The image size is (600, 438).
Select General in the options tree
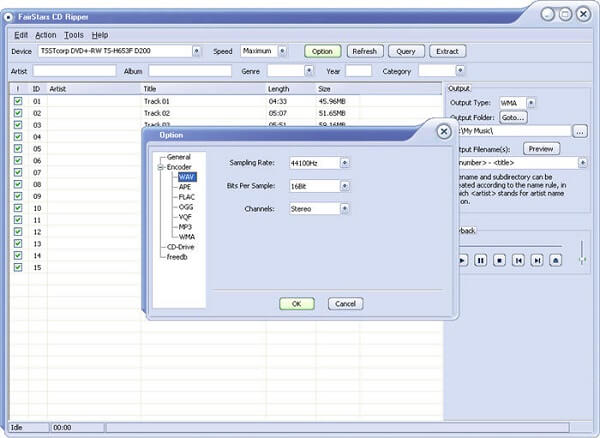178,157
